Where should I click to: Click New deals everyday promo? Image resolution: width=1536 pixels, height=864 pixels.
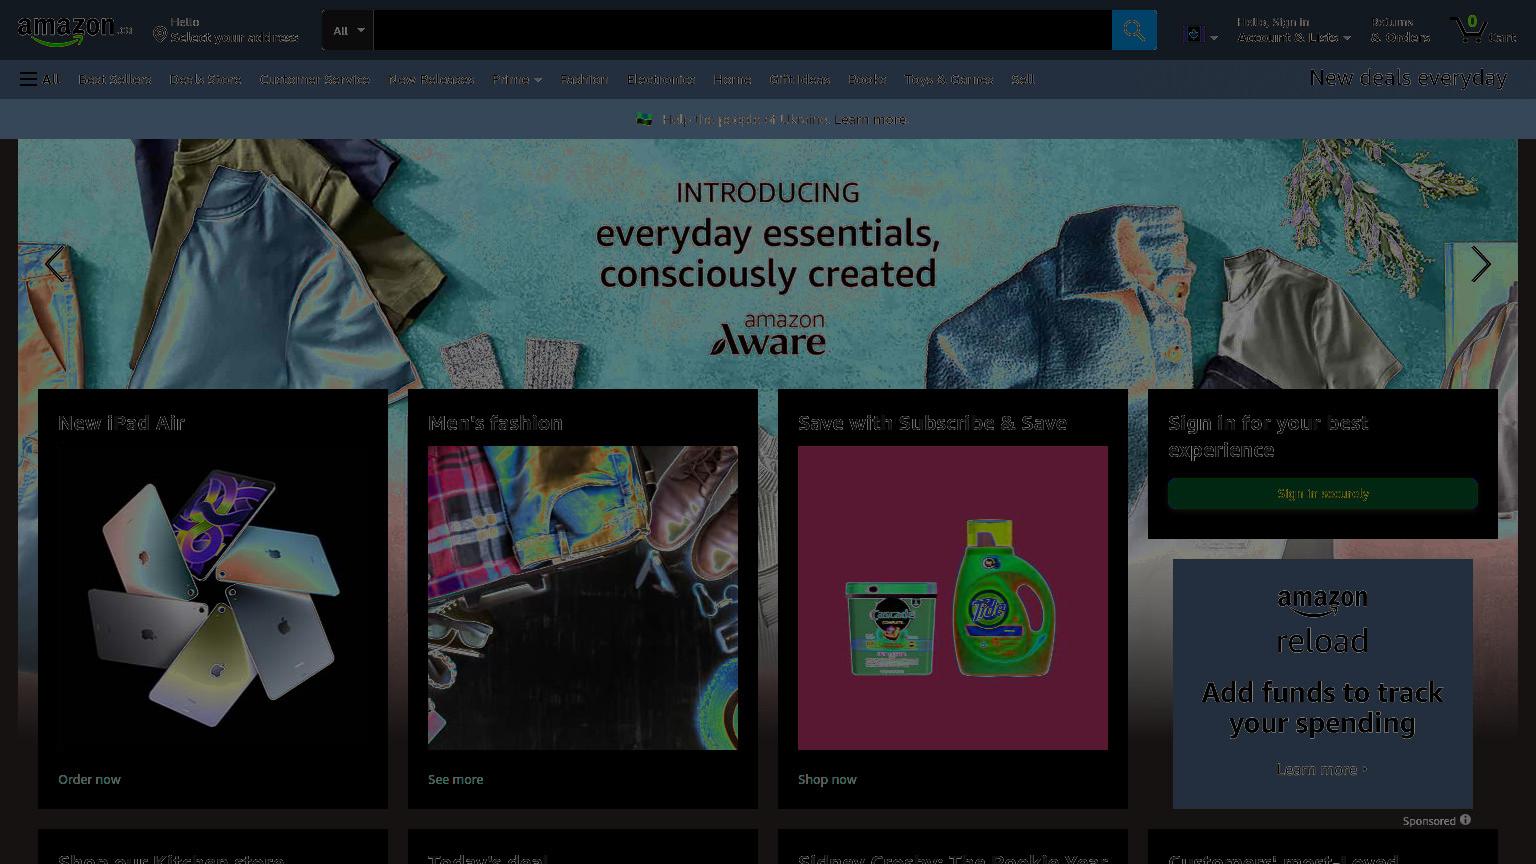tap(1407, 78)
